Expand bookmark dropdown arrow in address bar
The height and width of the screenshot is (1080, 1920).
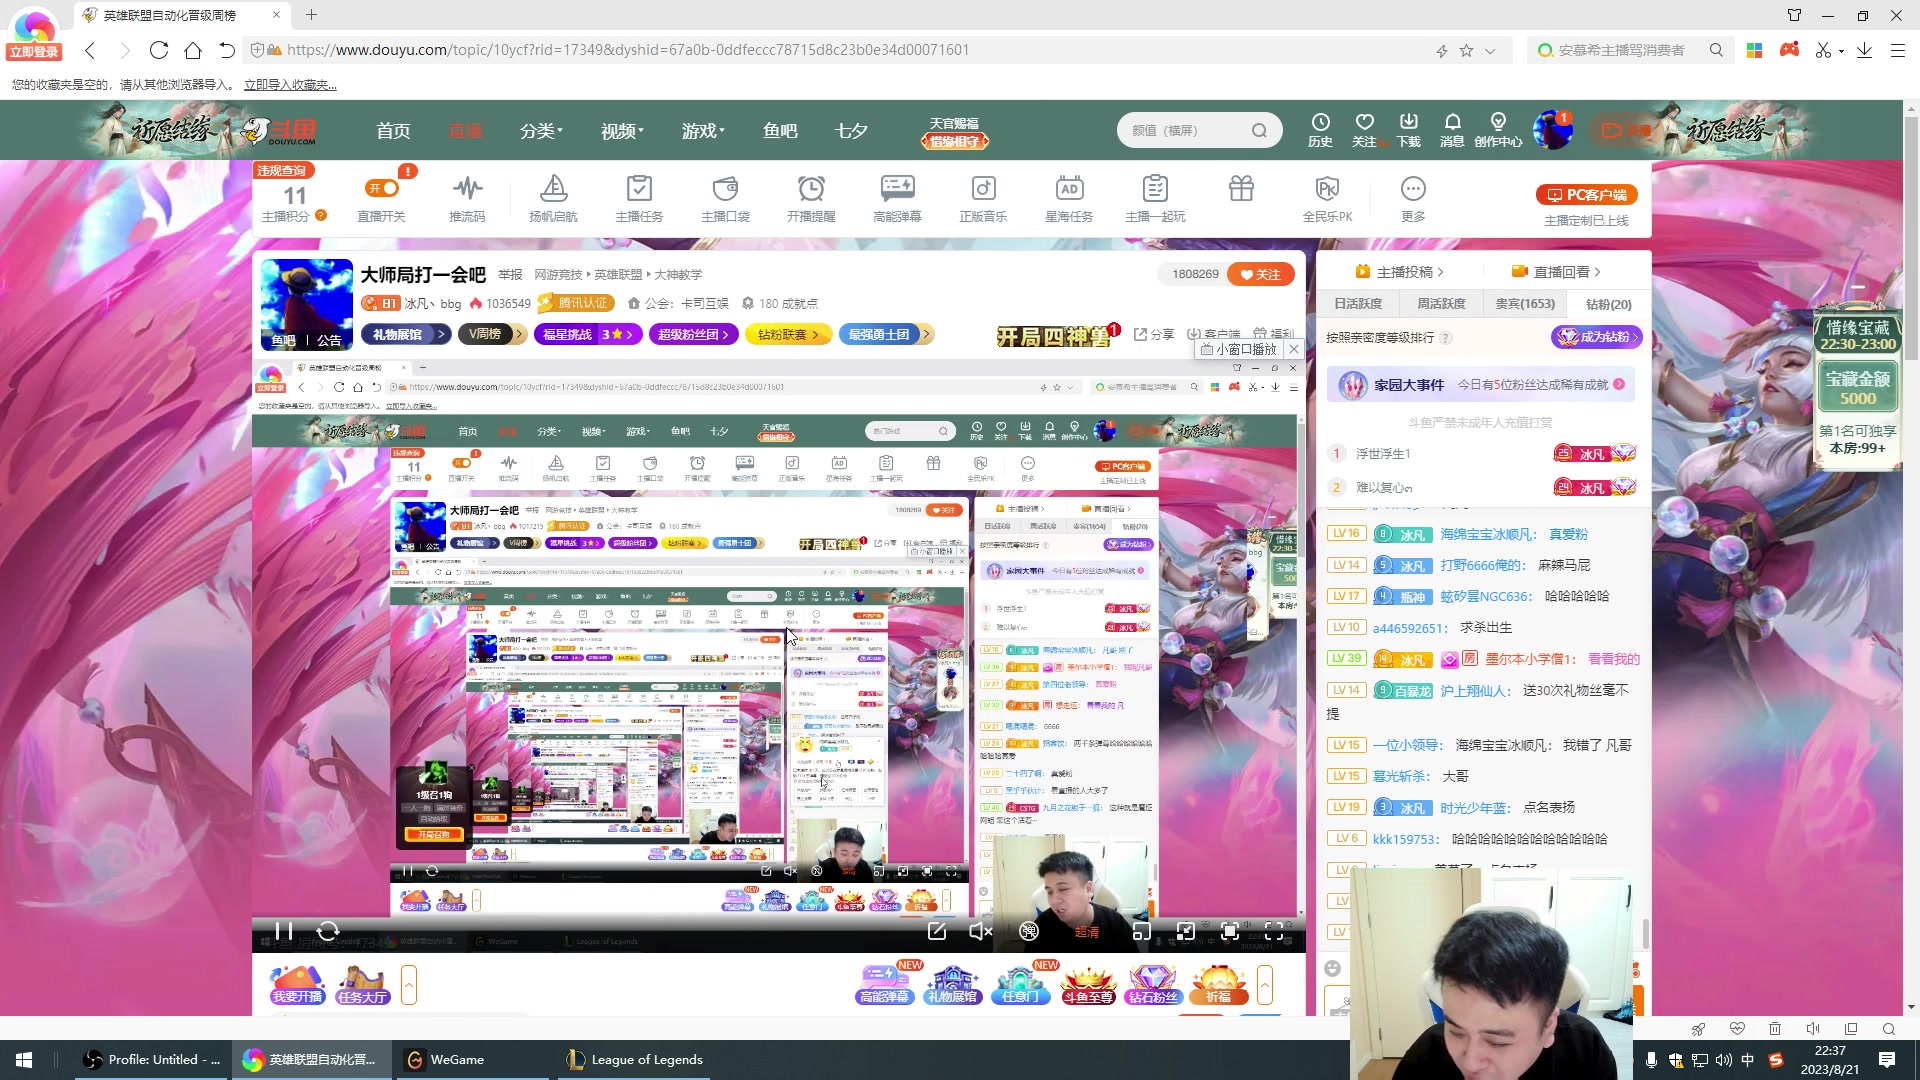click(1490, 50)
